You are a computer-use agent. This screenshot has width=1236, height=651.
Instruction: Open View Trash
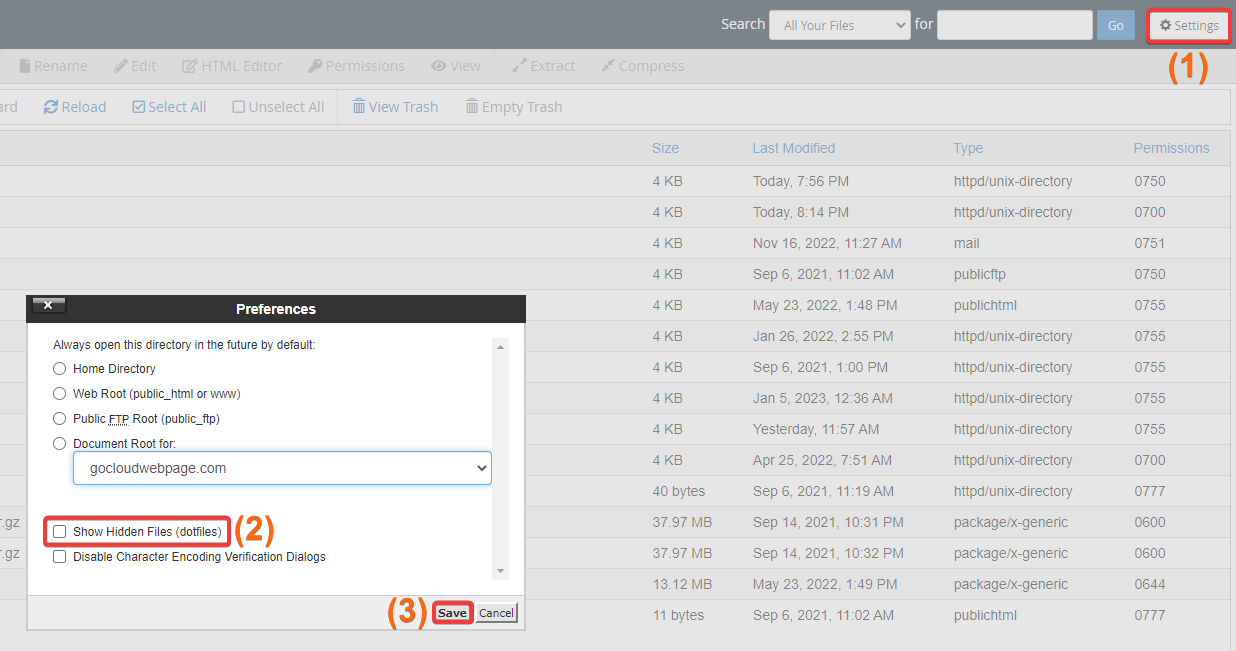[x=395, y=107]
